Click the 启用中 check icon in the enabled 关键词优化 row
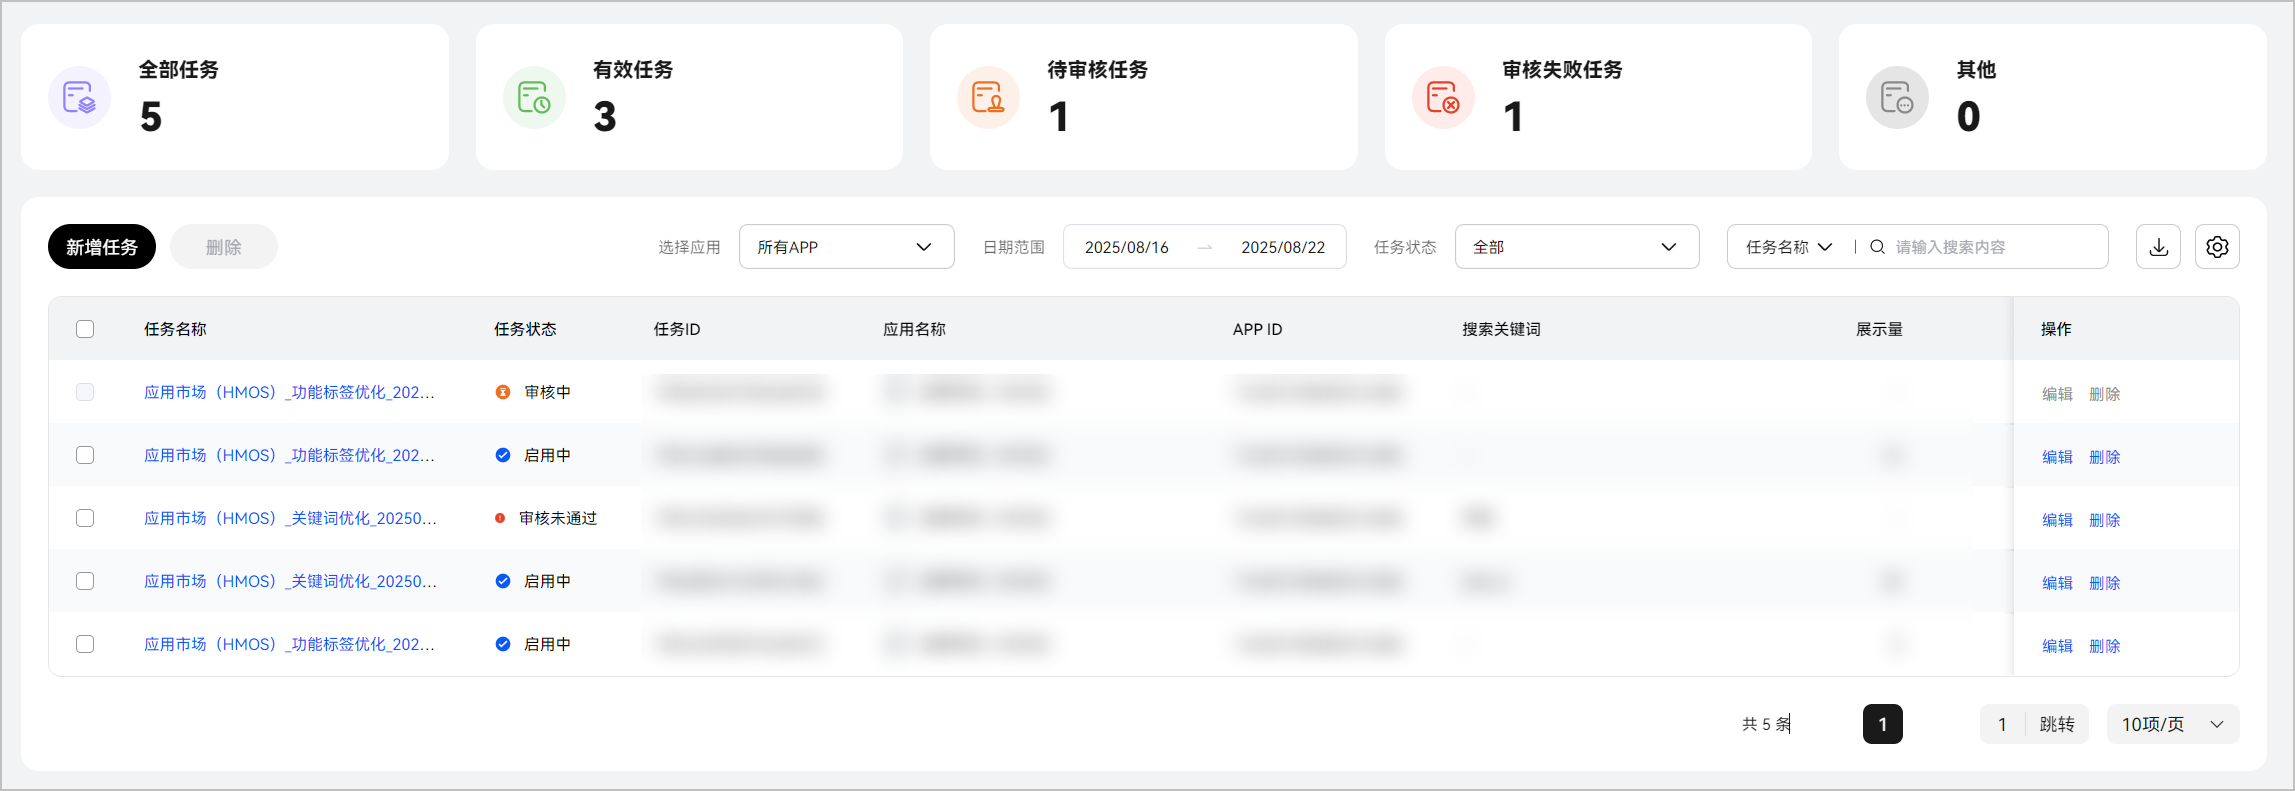 (503, 581)
